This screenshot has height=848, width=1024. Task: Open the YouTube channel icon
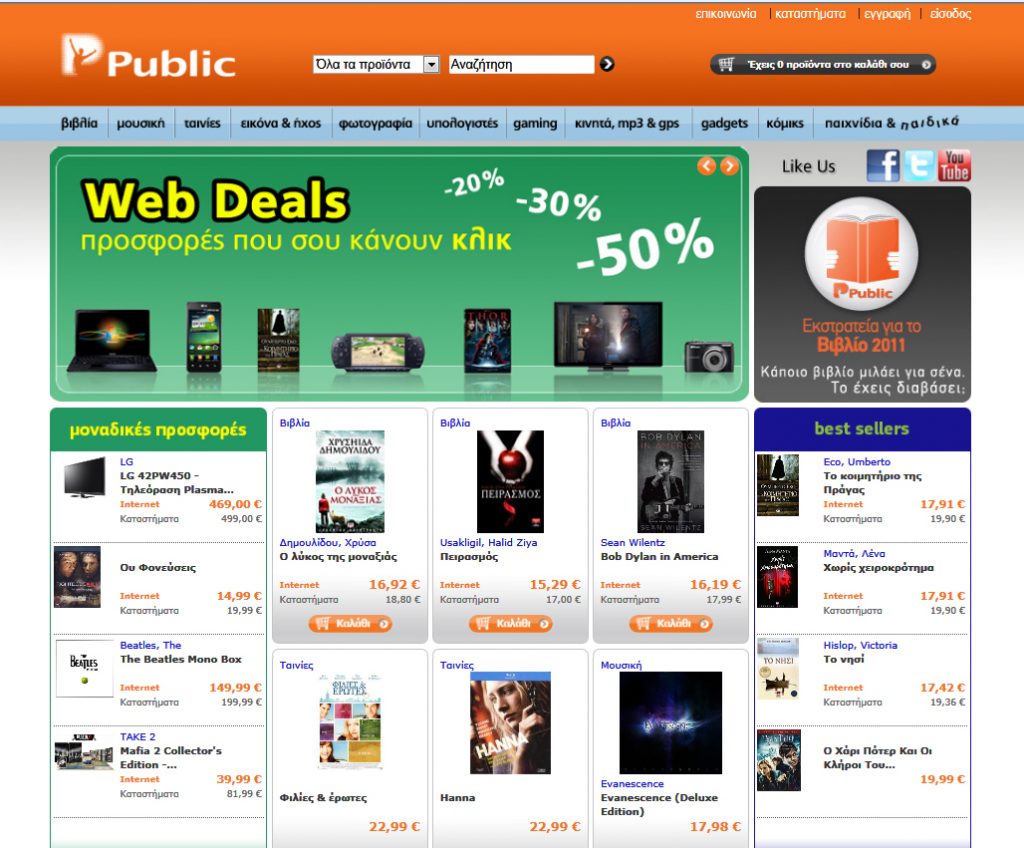[x=954, y=166]
